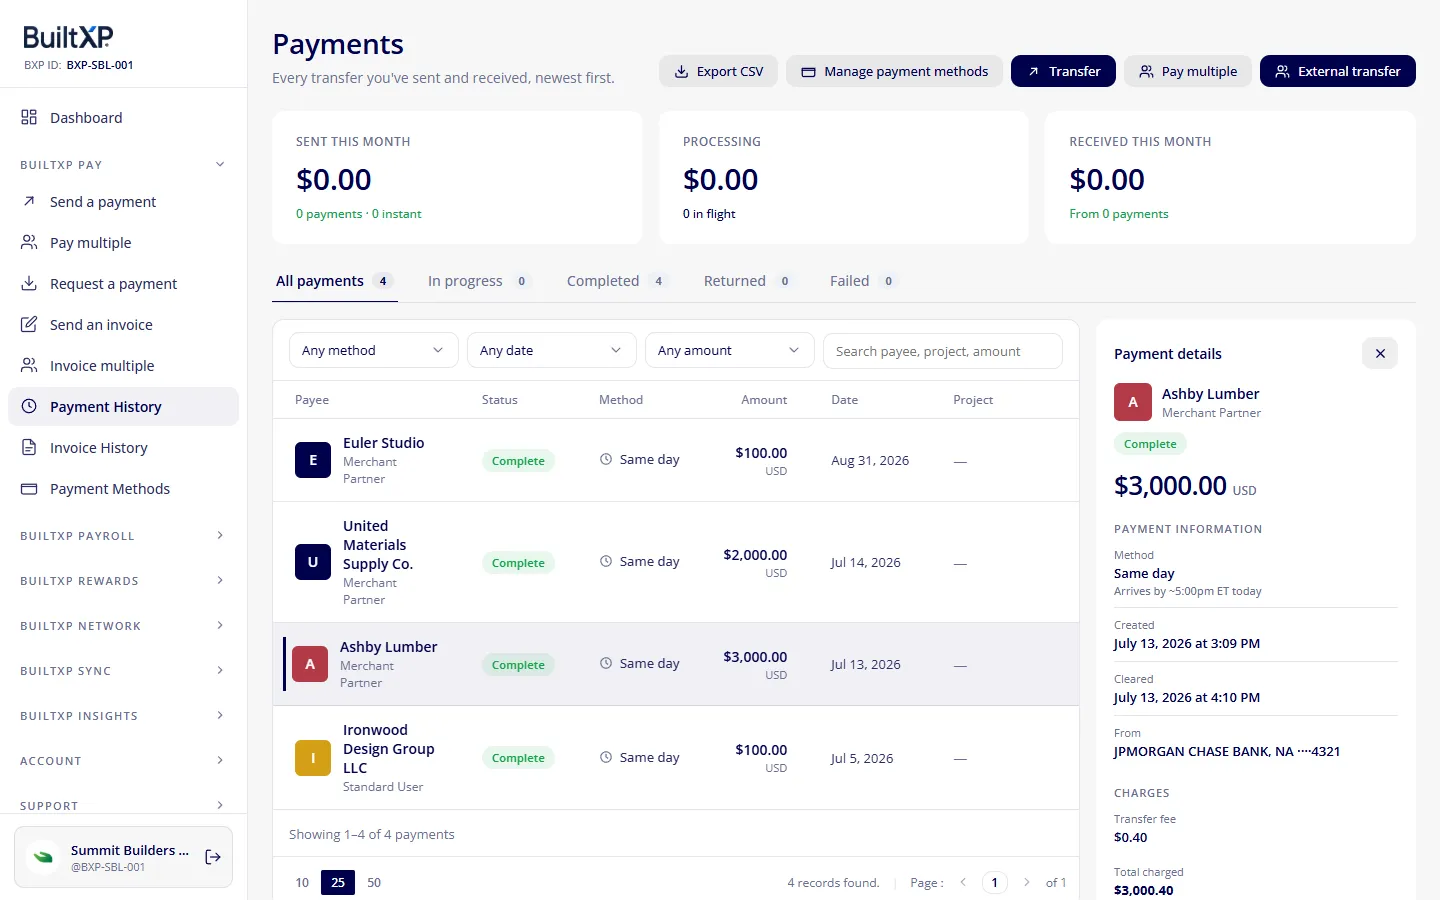
Task: Expand the BuiltXP Sync section
Action: click(123, 671)
